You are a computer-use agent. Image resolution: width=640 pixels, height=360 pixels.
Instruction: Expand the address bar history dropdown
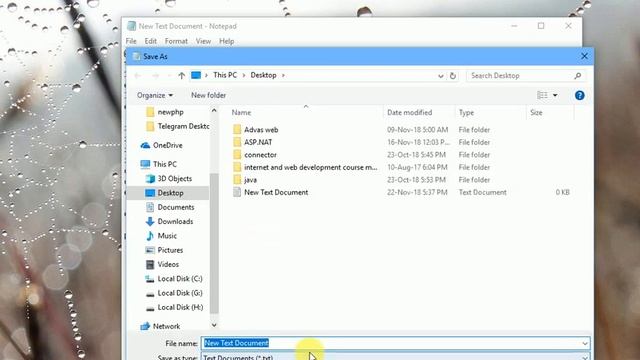coord(440,76)
